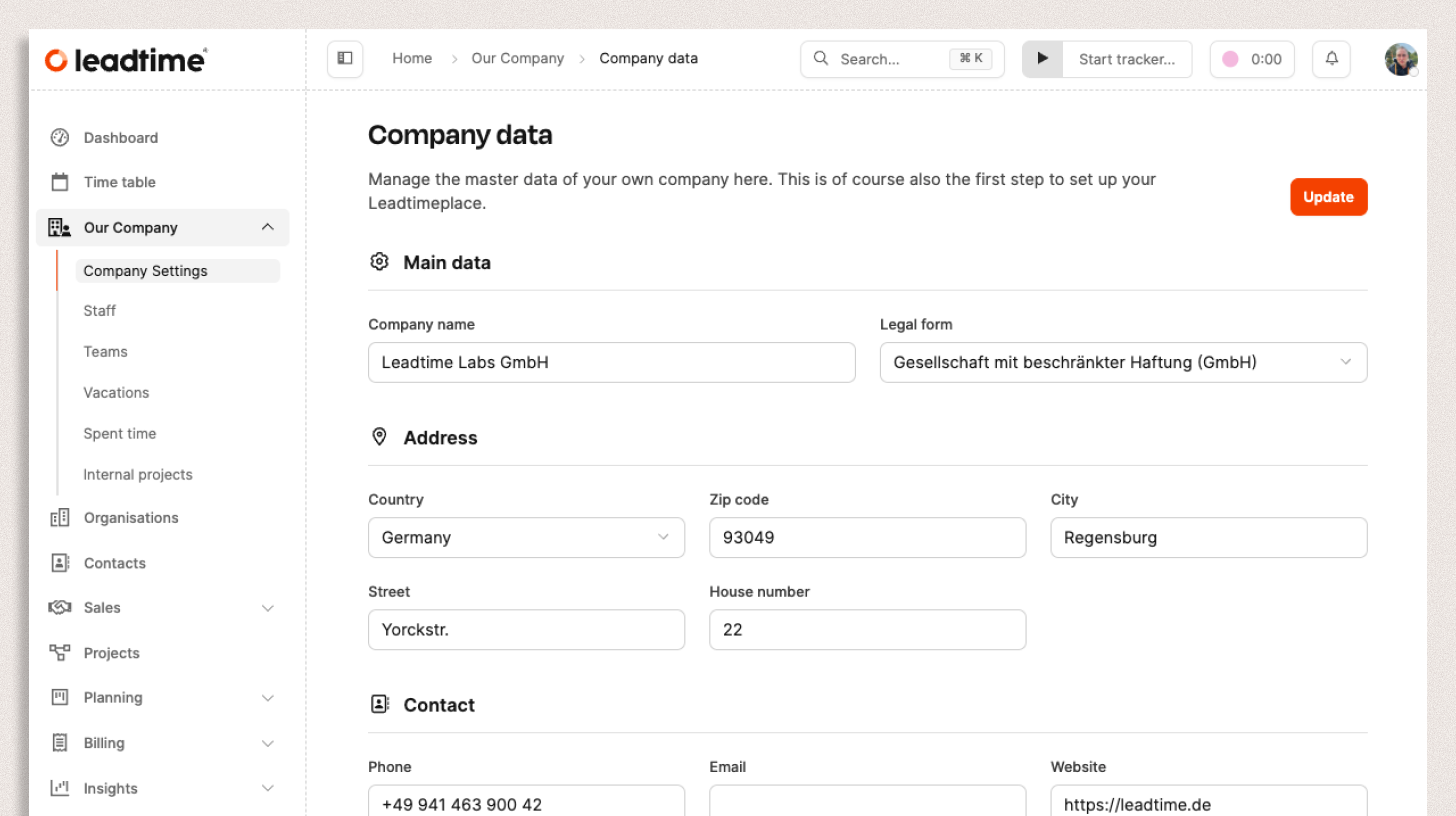Click the Company name input field
The image size is (1456, 816).
(611, 362)
